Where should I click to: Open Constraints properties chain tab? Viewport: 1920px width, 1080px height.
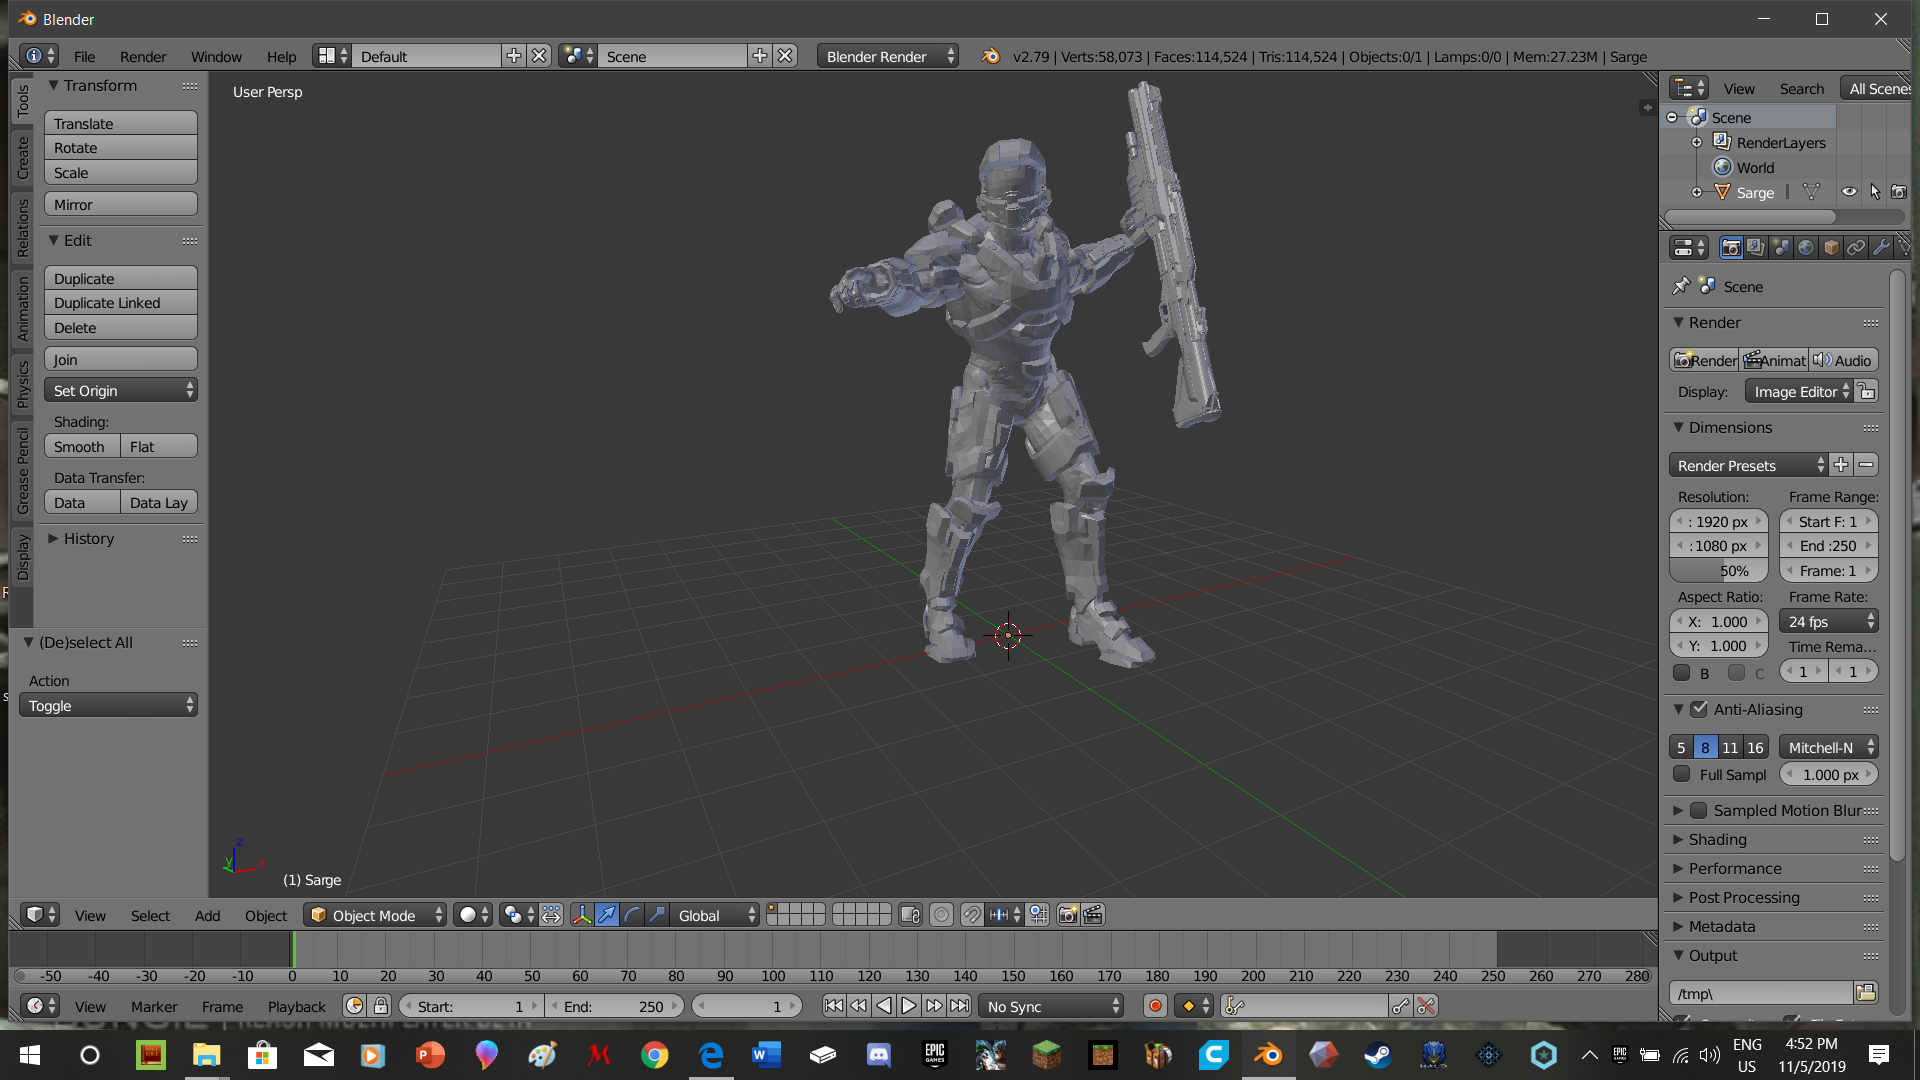[1856, 248]
